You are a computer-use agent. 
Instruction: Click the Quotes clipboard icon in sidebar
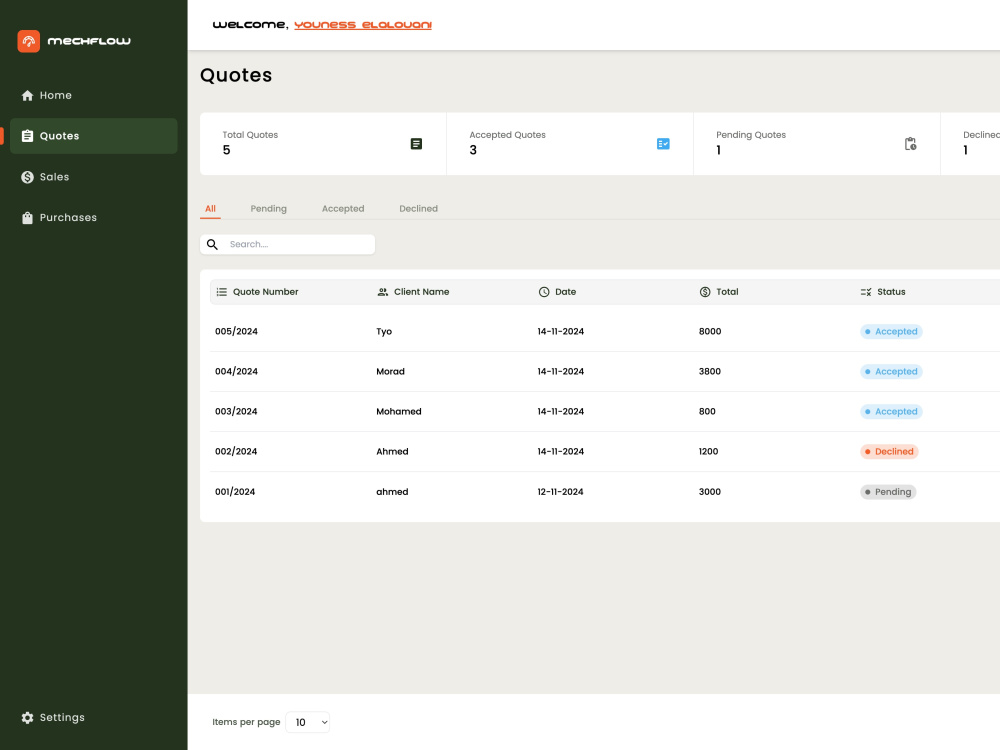pos(27,136)
